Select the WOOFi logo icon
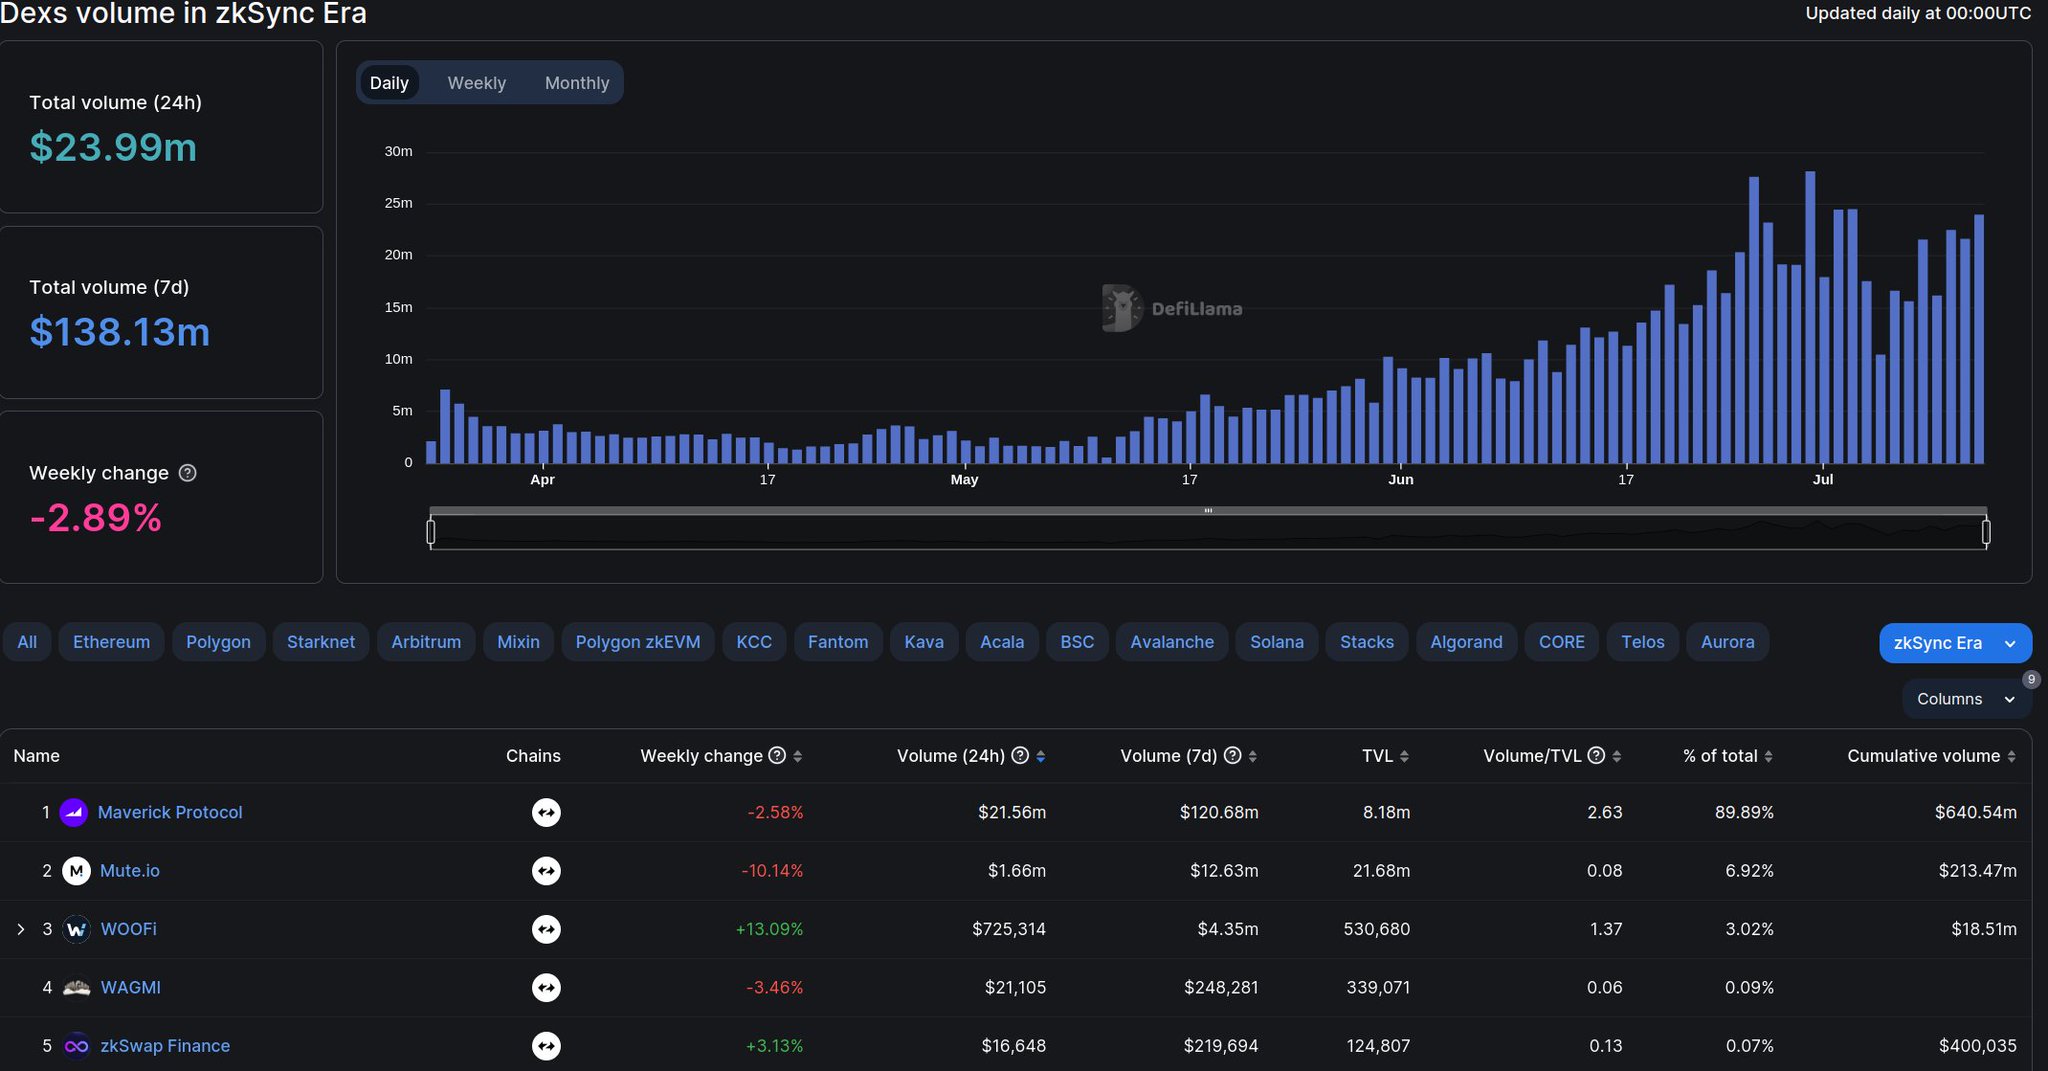 click(x=77, y=928)
